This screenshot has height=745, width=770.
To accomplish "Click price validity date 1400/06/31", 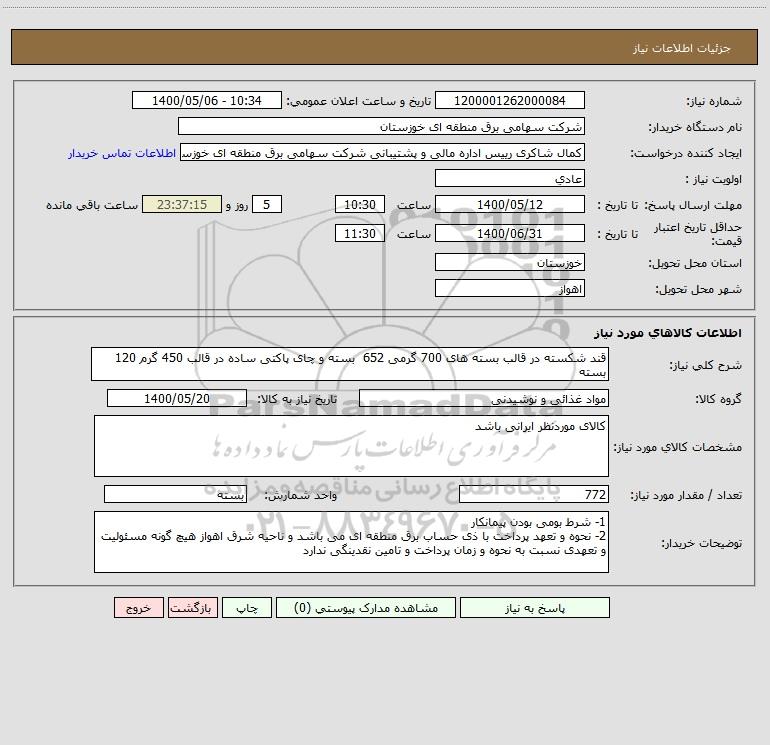I will [x=510, y=233].
